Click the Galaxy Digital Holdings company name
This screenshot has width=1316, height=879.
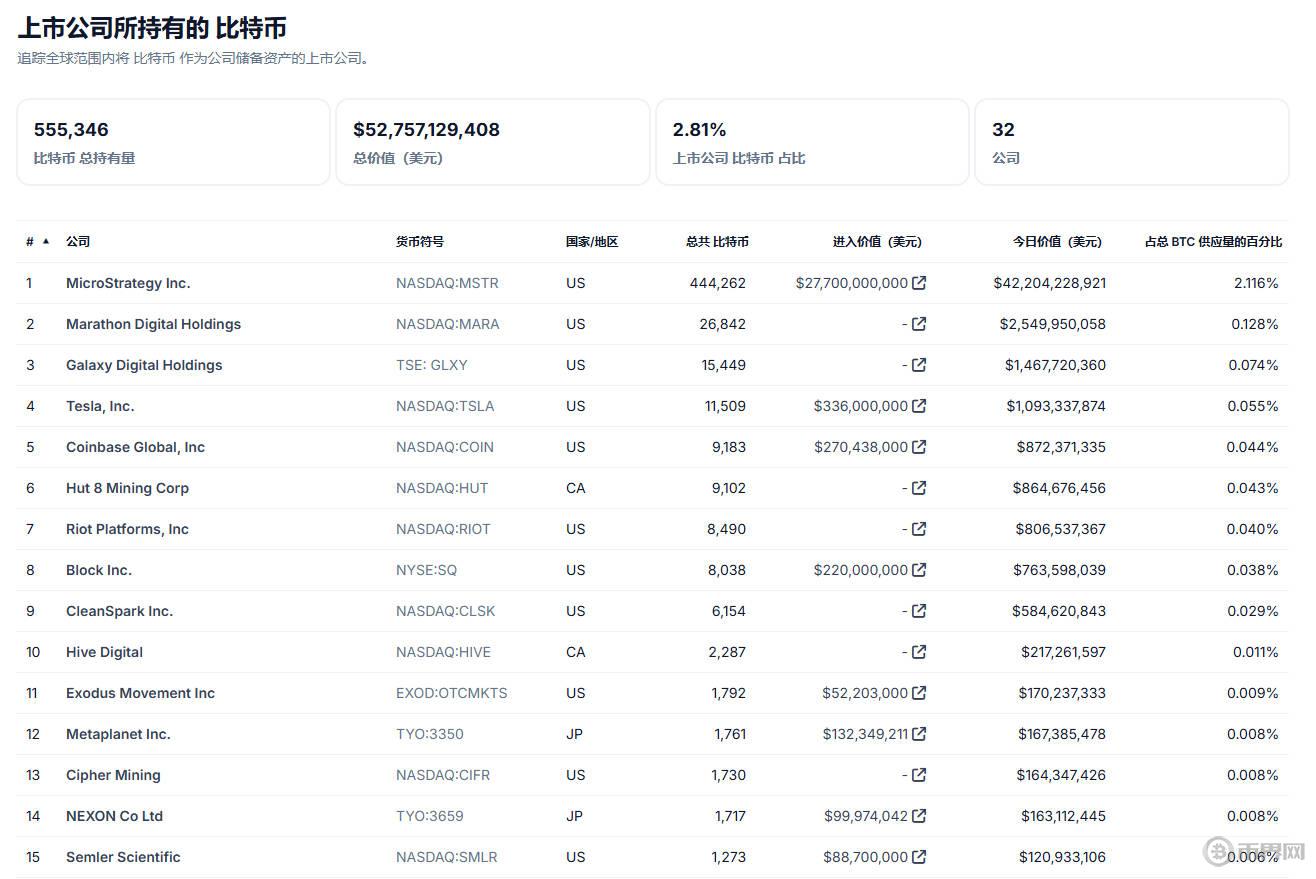(144, 365)
